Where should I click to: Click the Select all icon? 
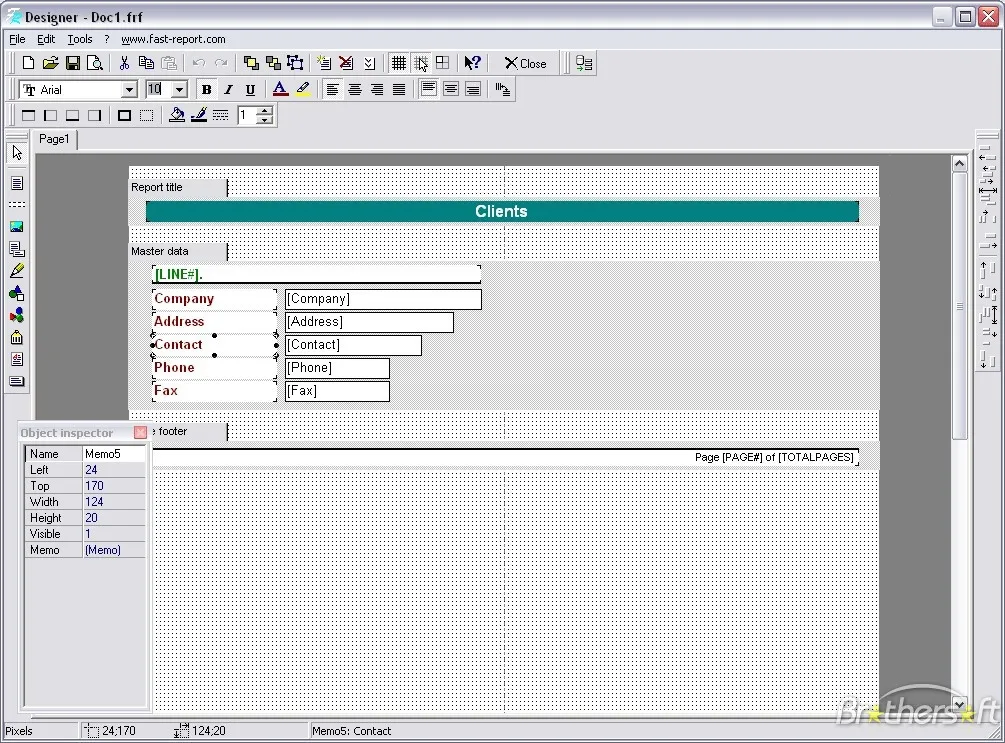point(295,63)
